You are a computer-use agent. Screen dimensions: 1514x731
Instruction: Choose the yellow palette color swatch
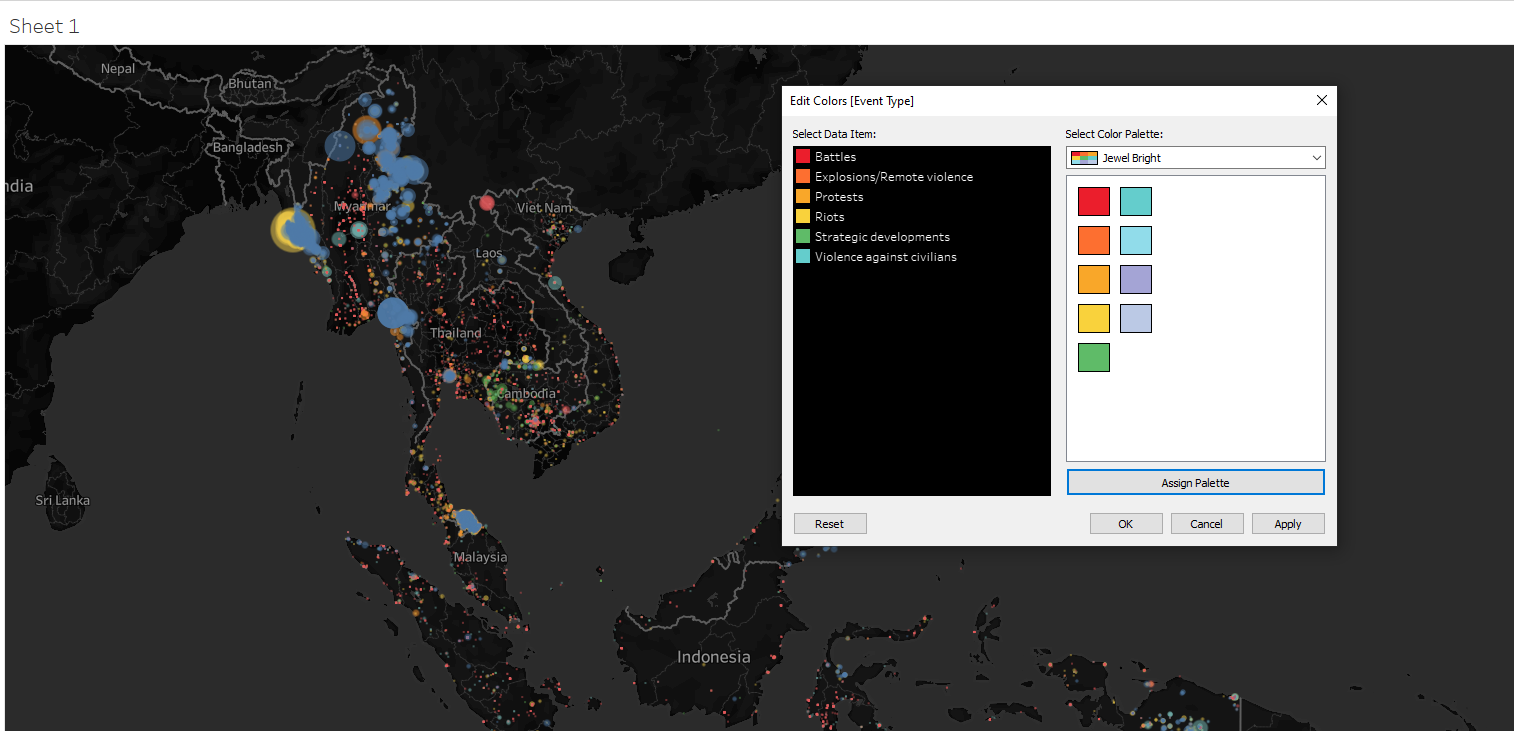pos(1093,318)
